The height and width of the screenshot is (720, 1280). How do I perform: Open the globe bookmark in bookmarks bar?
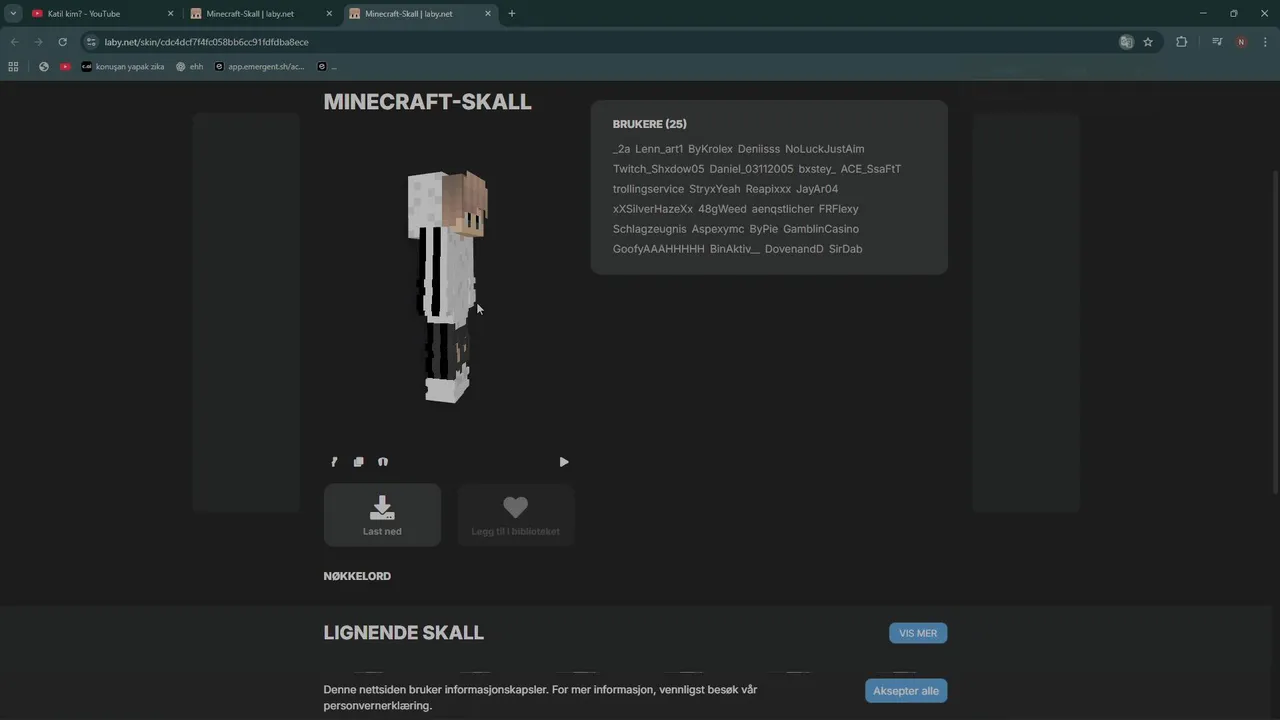pos(44,67)
